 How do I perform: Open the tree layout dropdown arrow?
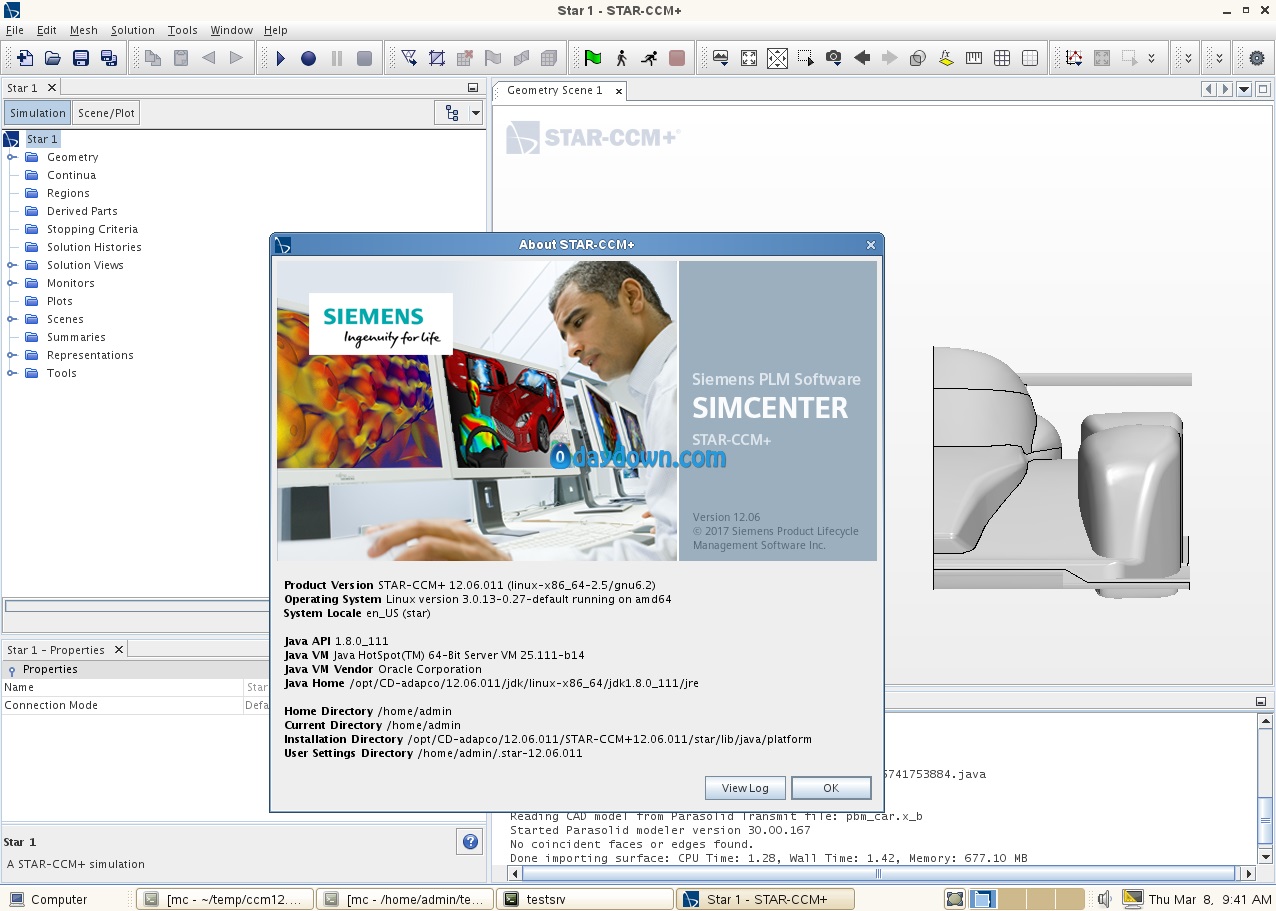475,113
